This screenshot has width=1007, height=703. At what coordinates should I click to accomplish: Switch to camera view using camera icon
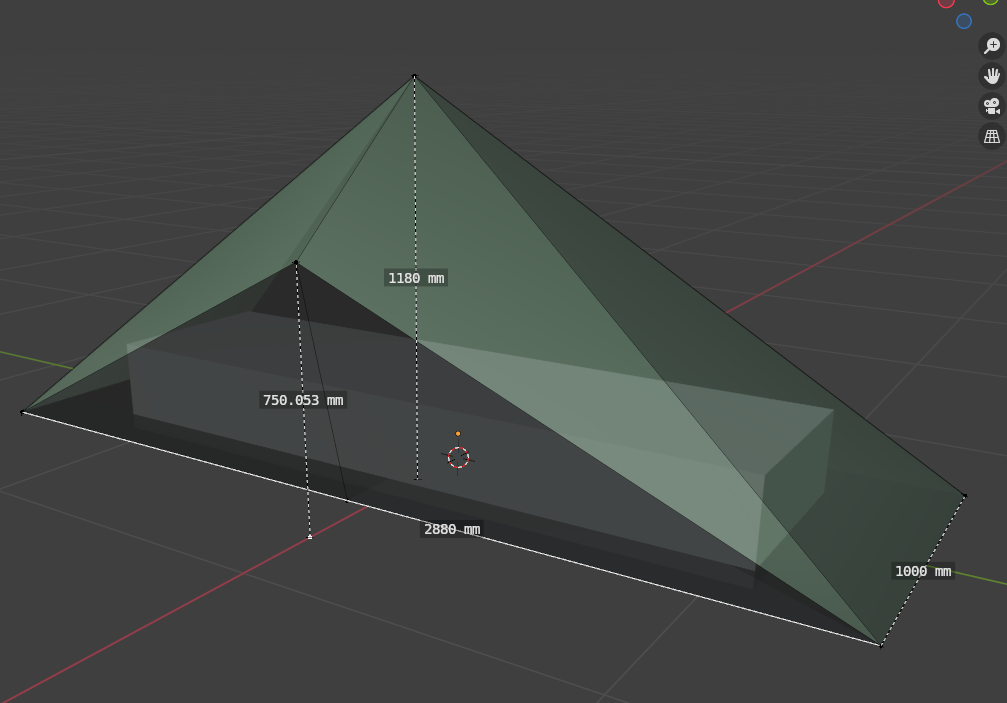tap(991, 106)
